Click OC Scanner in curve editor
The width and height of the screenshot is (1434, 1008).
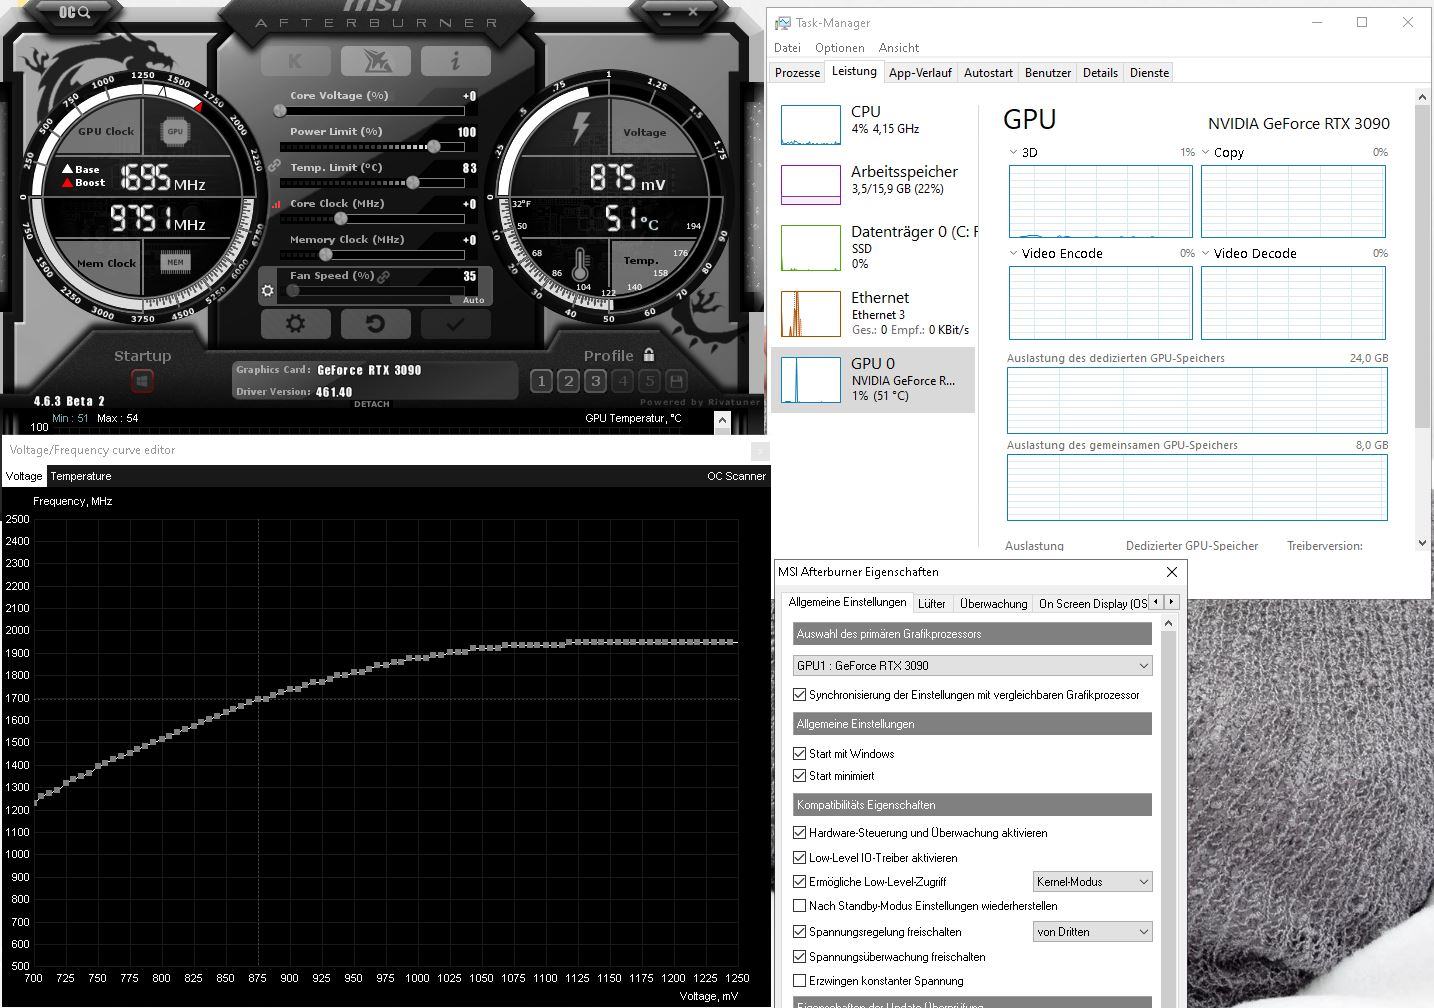pos(736,476)
